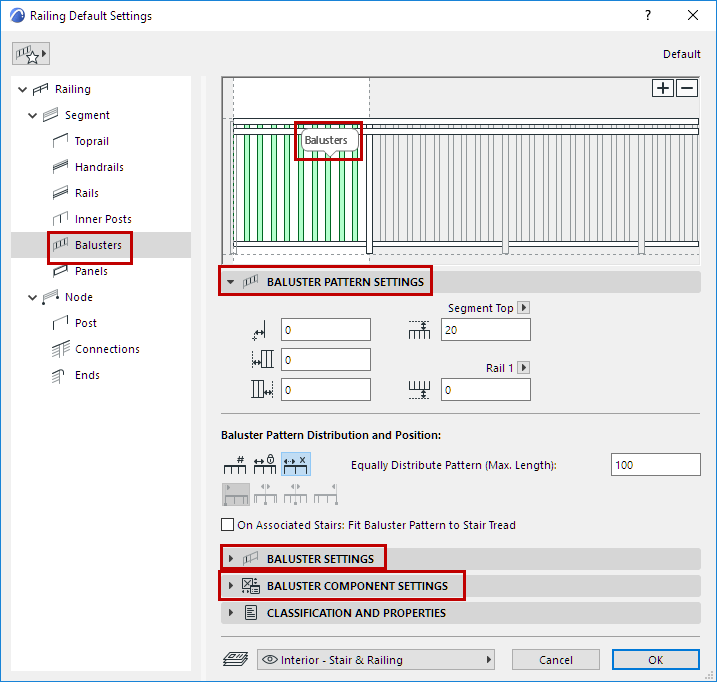Image resolution: width=717 pixels, height=682 pixels.
Task: Confirm settings with the OK button
Action: [x=655, y=660]
